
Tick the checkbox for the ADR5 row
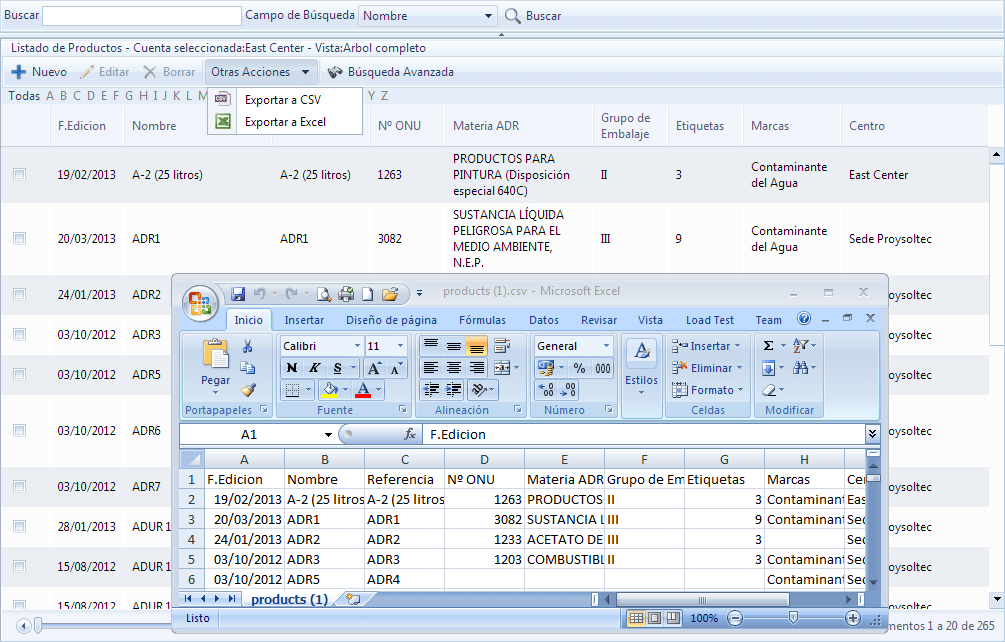tap(20, 374)
